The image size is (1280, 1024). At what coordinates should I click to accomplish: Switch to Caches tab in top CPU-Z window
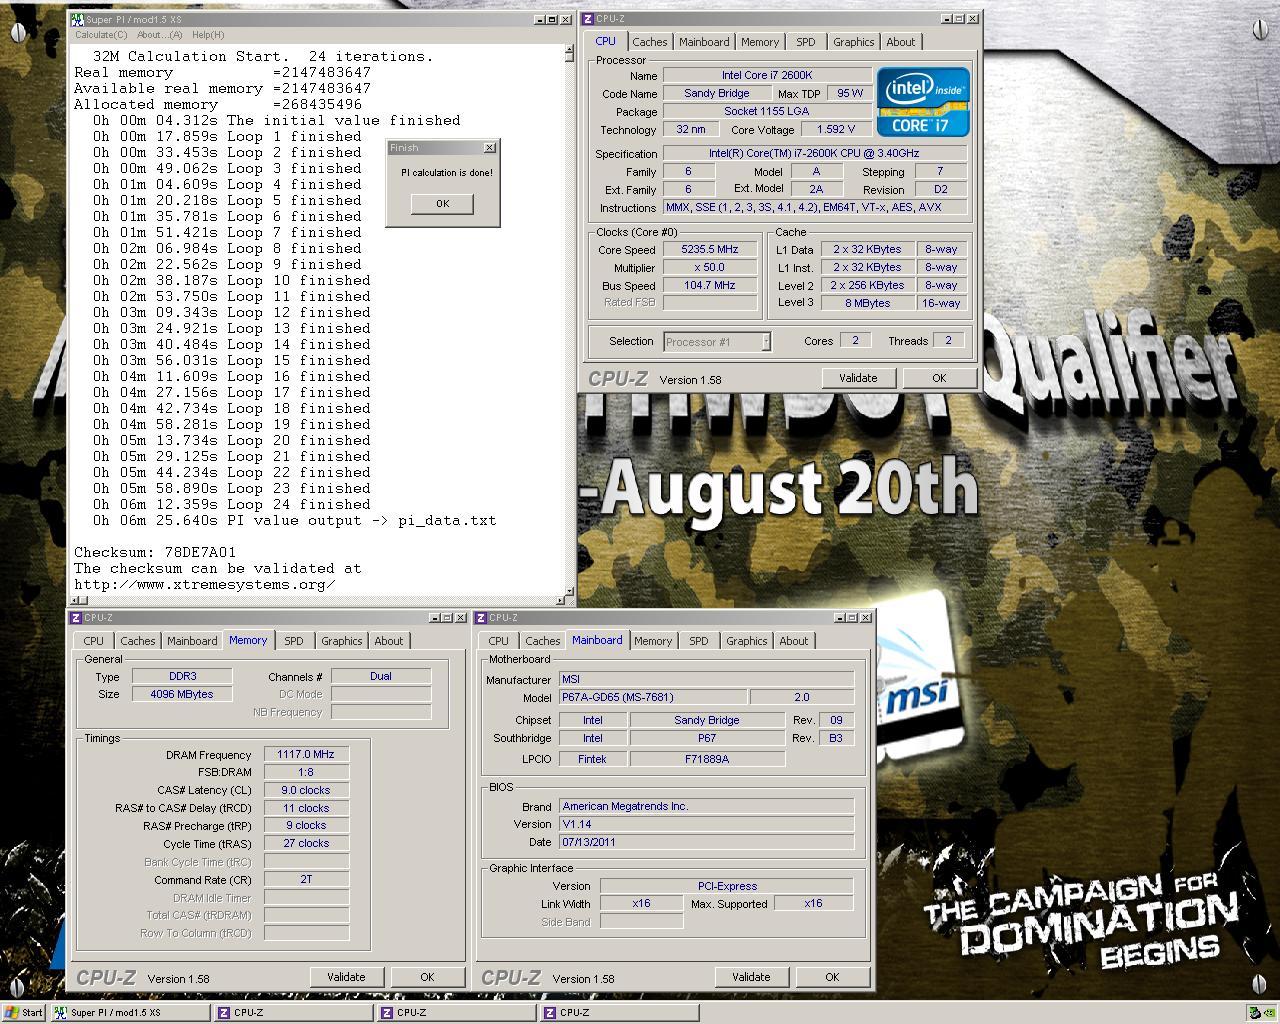click(x=649, y=42)
